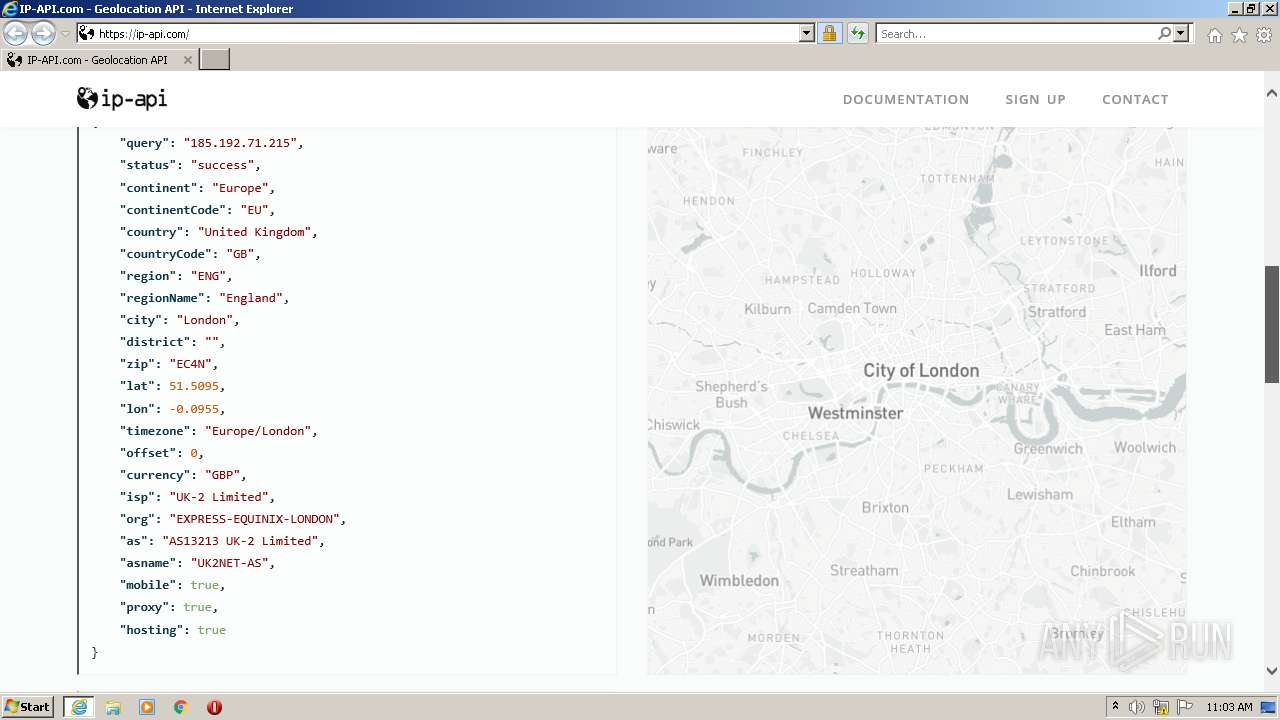Go forward with the browser Forward arrow

pos(43,33)
